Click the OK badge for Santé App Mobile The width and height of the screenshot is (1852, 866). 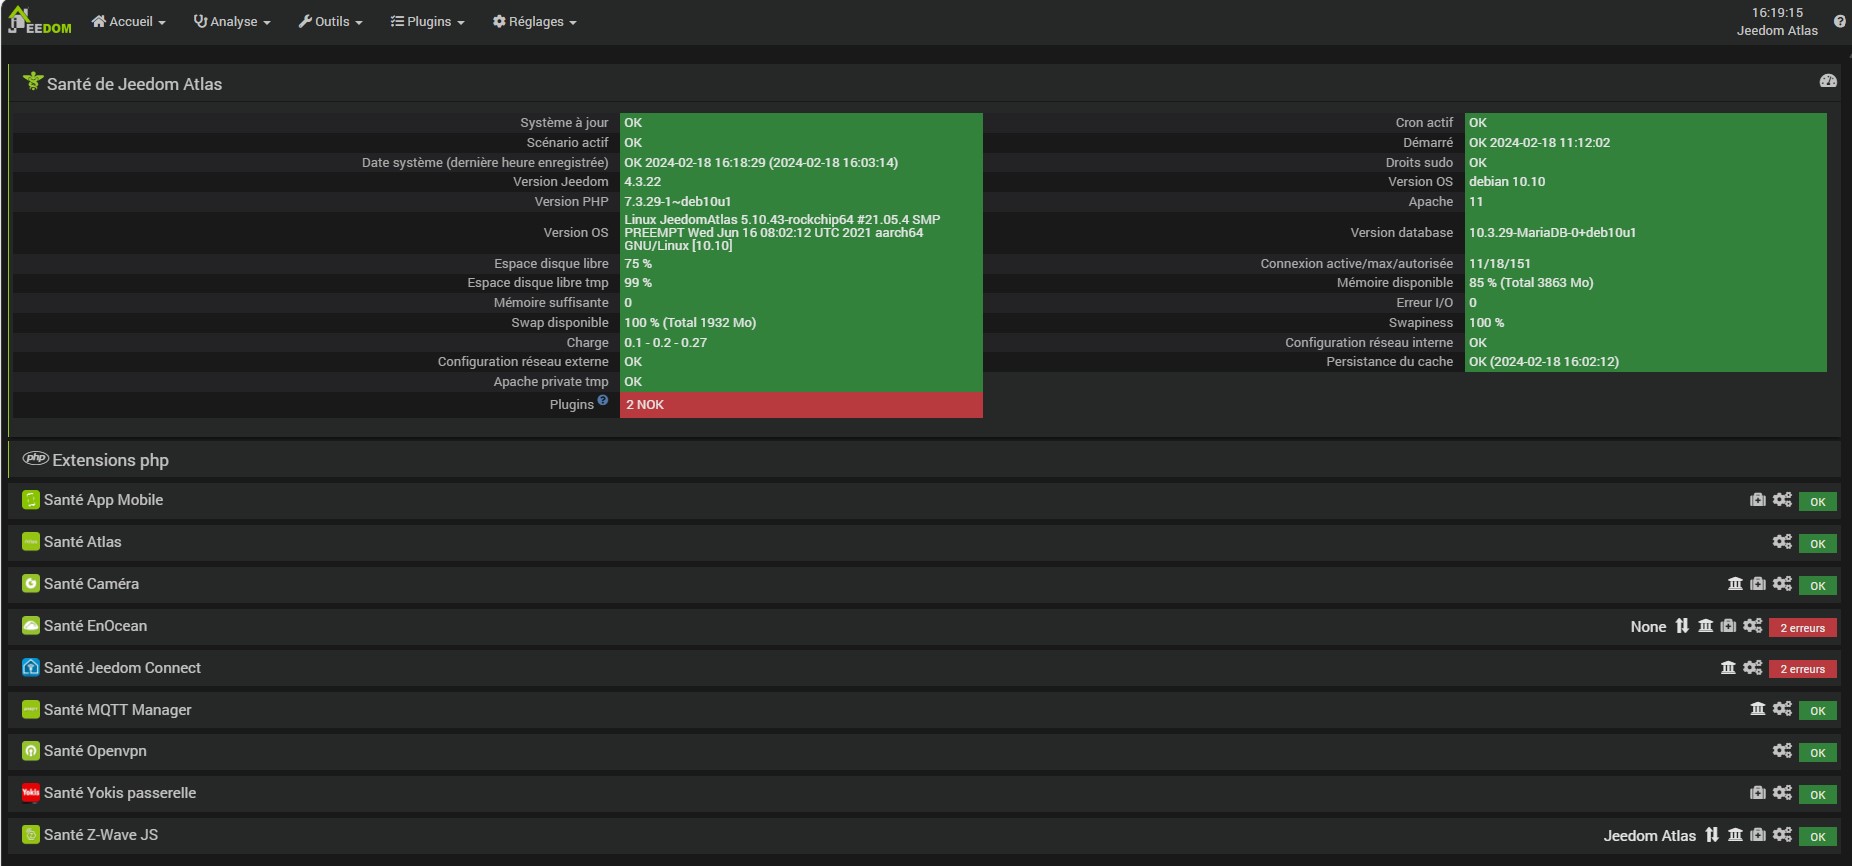click(1818, 502)
